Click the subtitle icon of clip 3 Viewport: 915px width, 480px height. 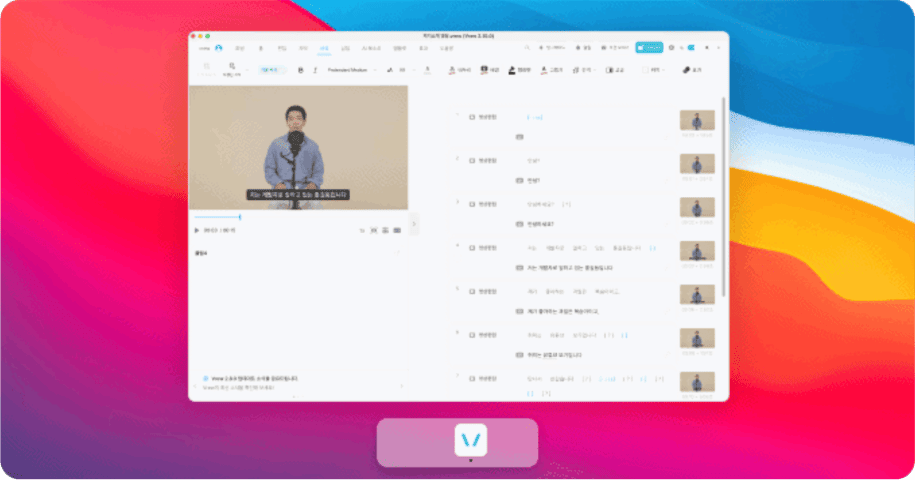(x=519, y=224)
